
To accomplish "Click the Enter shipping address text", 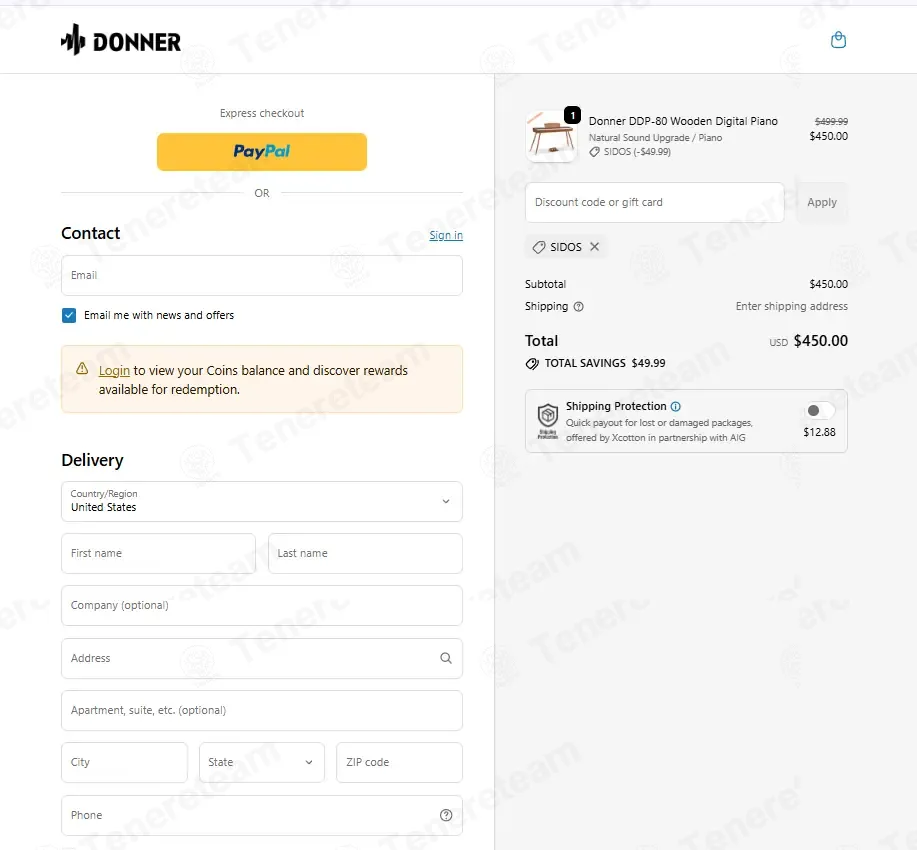I will (791, 307).
